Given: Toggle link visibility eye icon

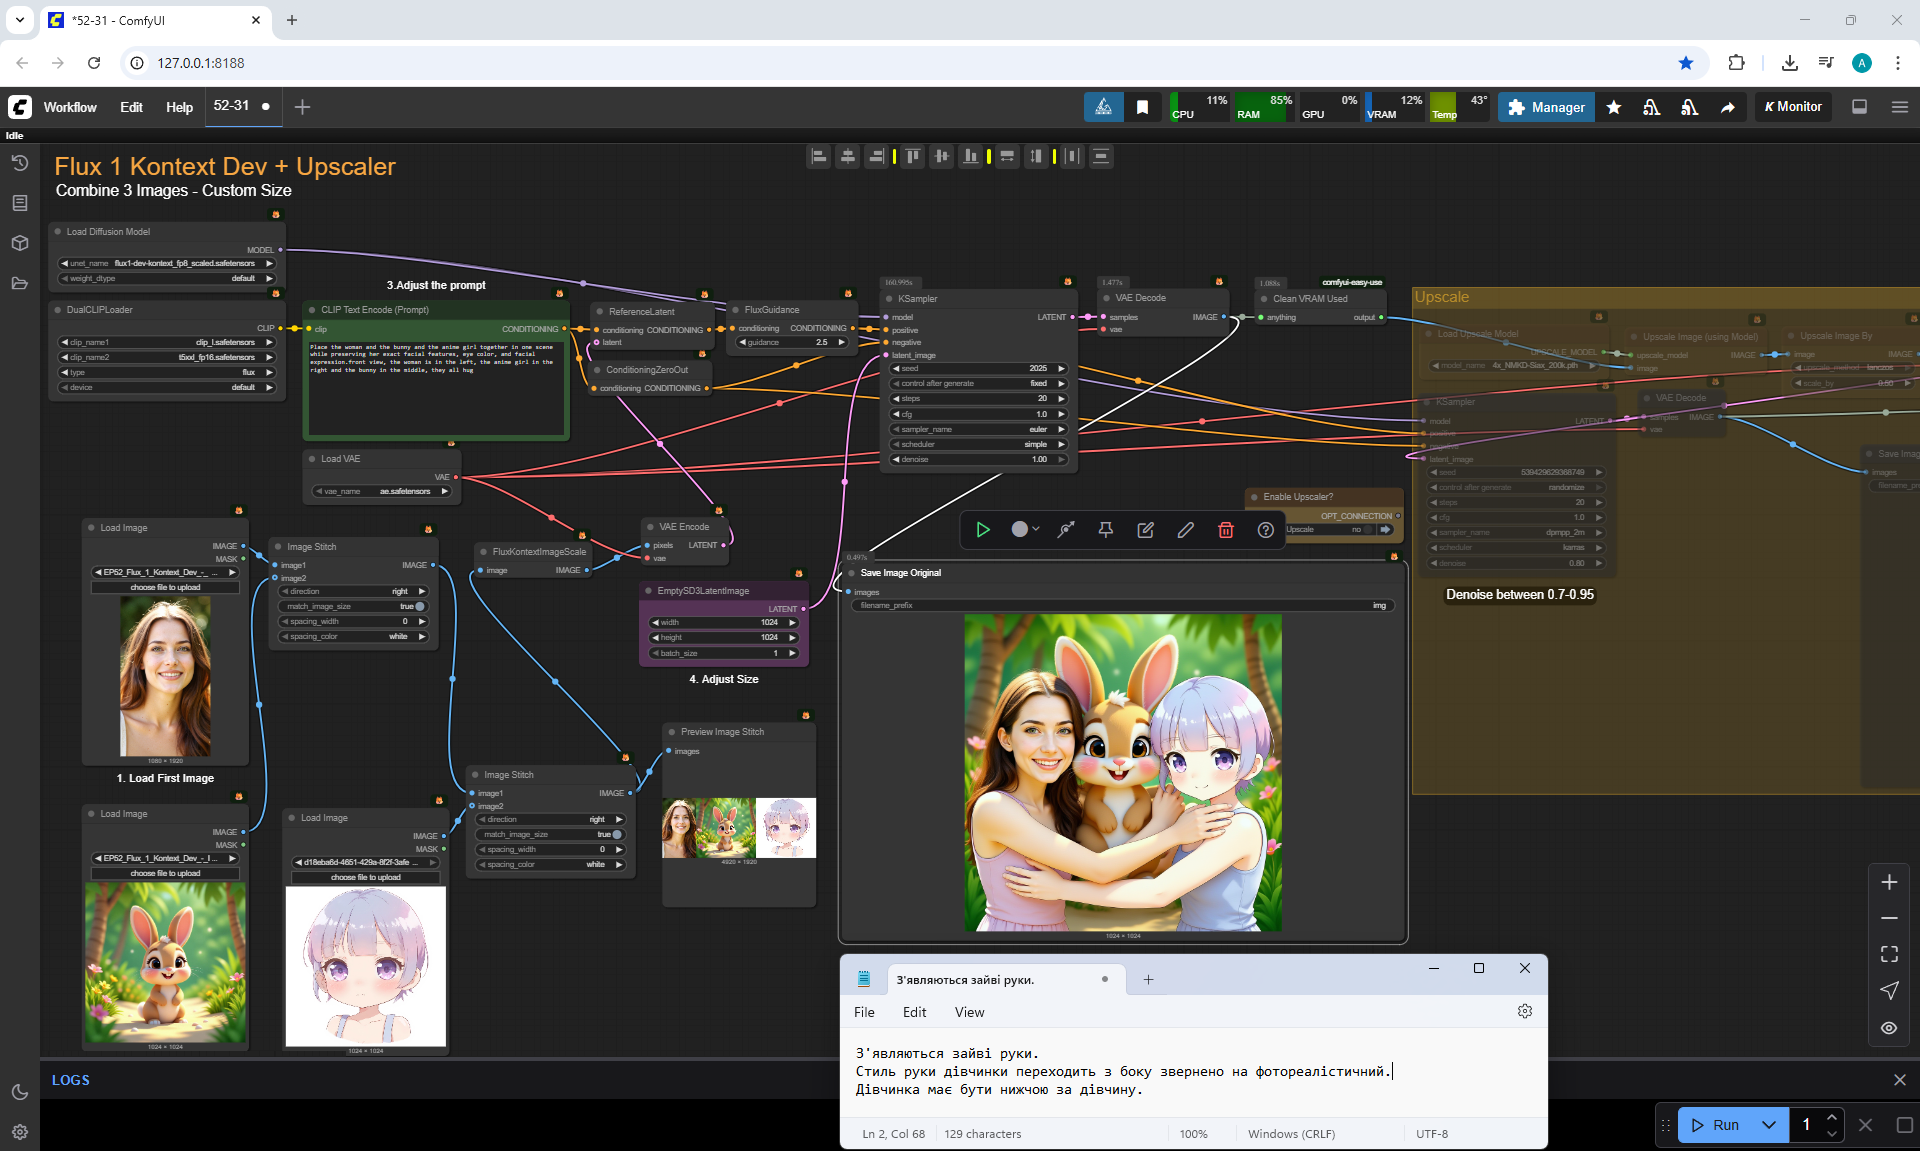Looking at the screenshot, I should click(x=1888, y=1028).
